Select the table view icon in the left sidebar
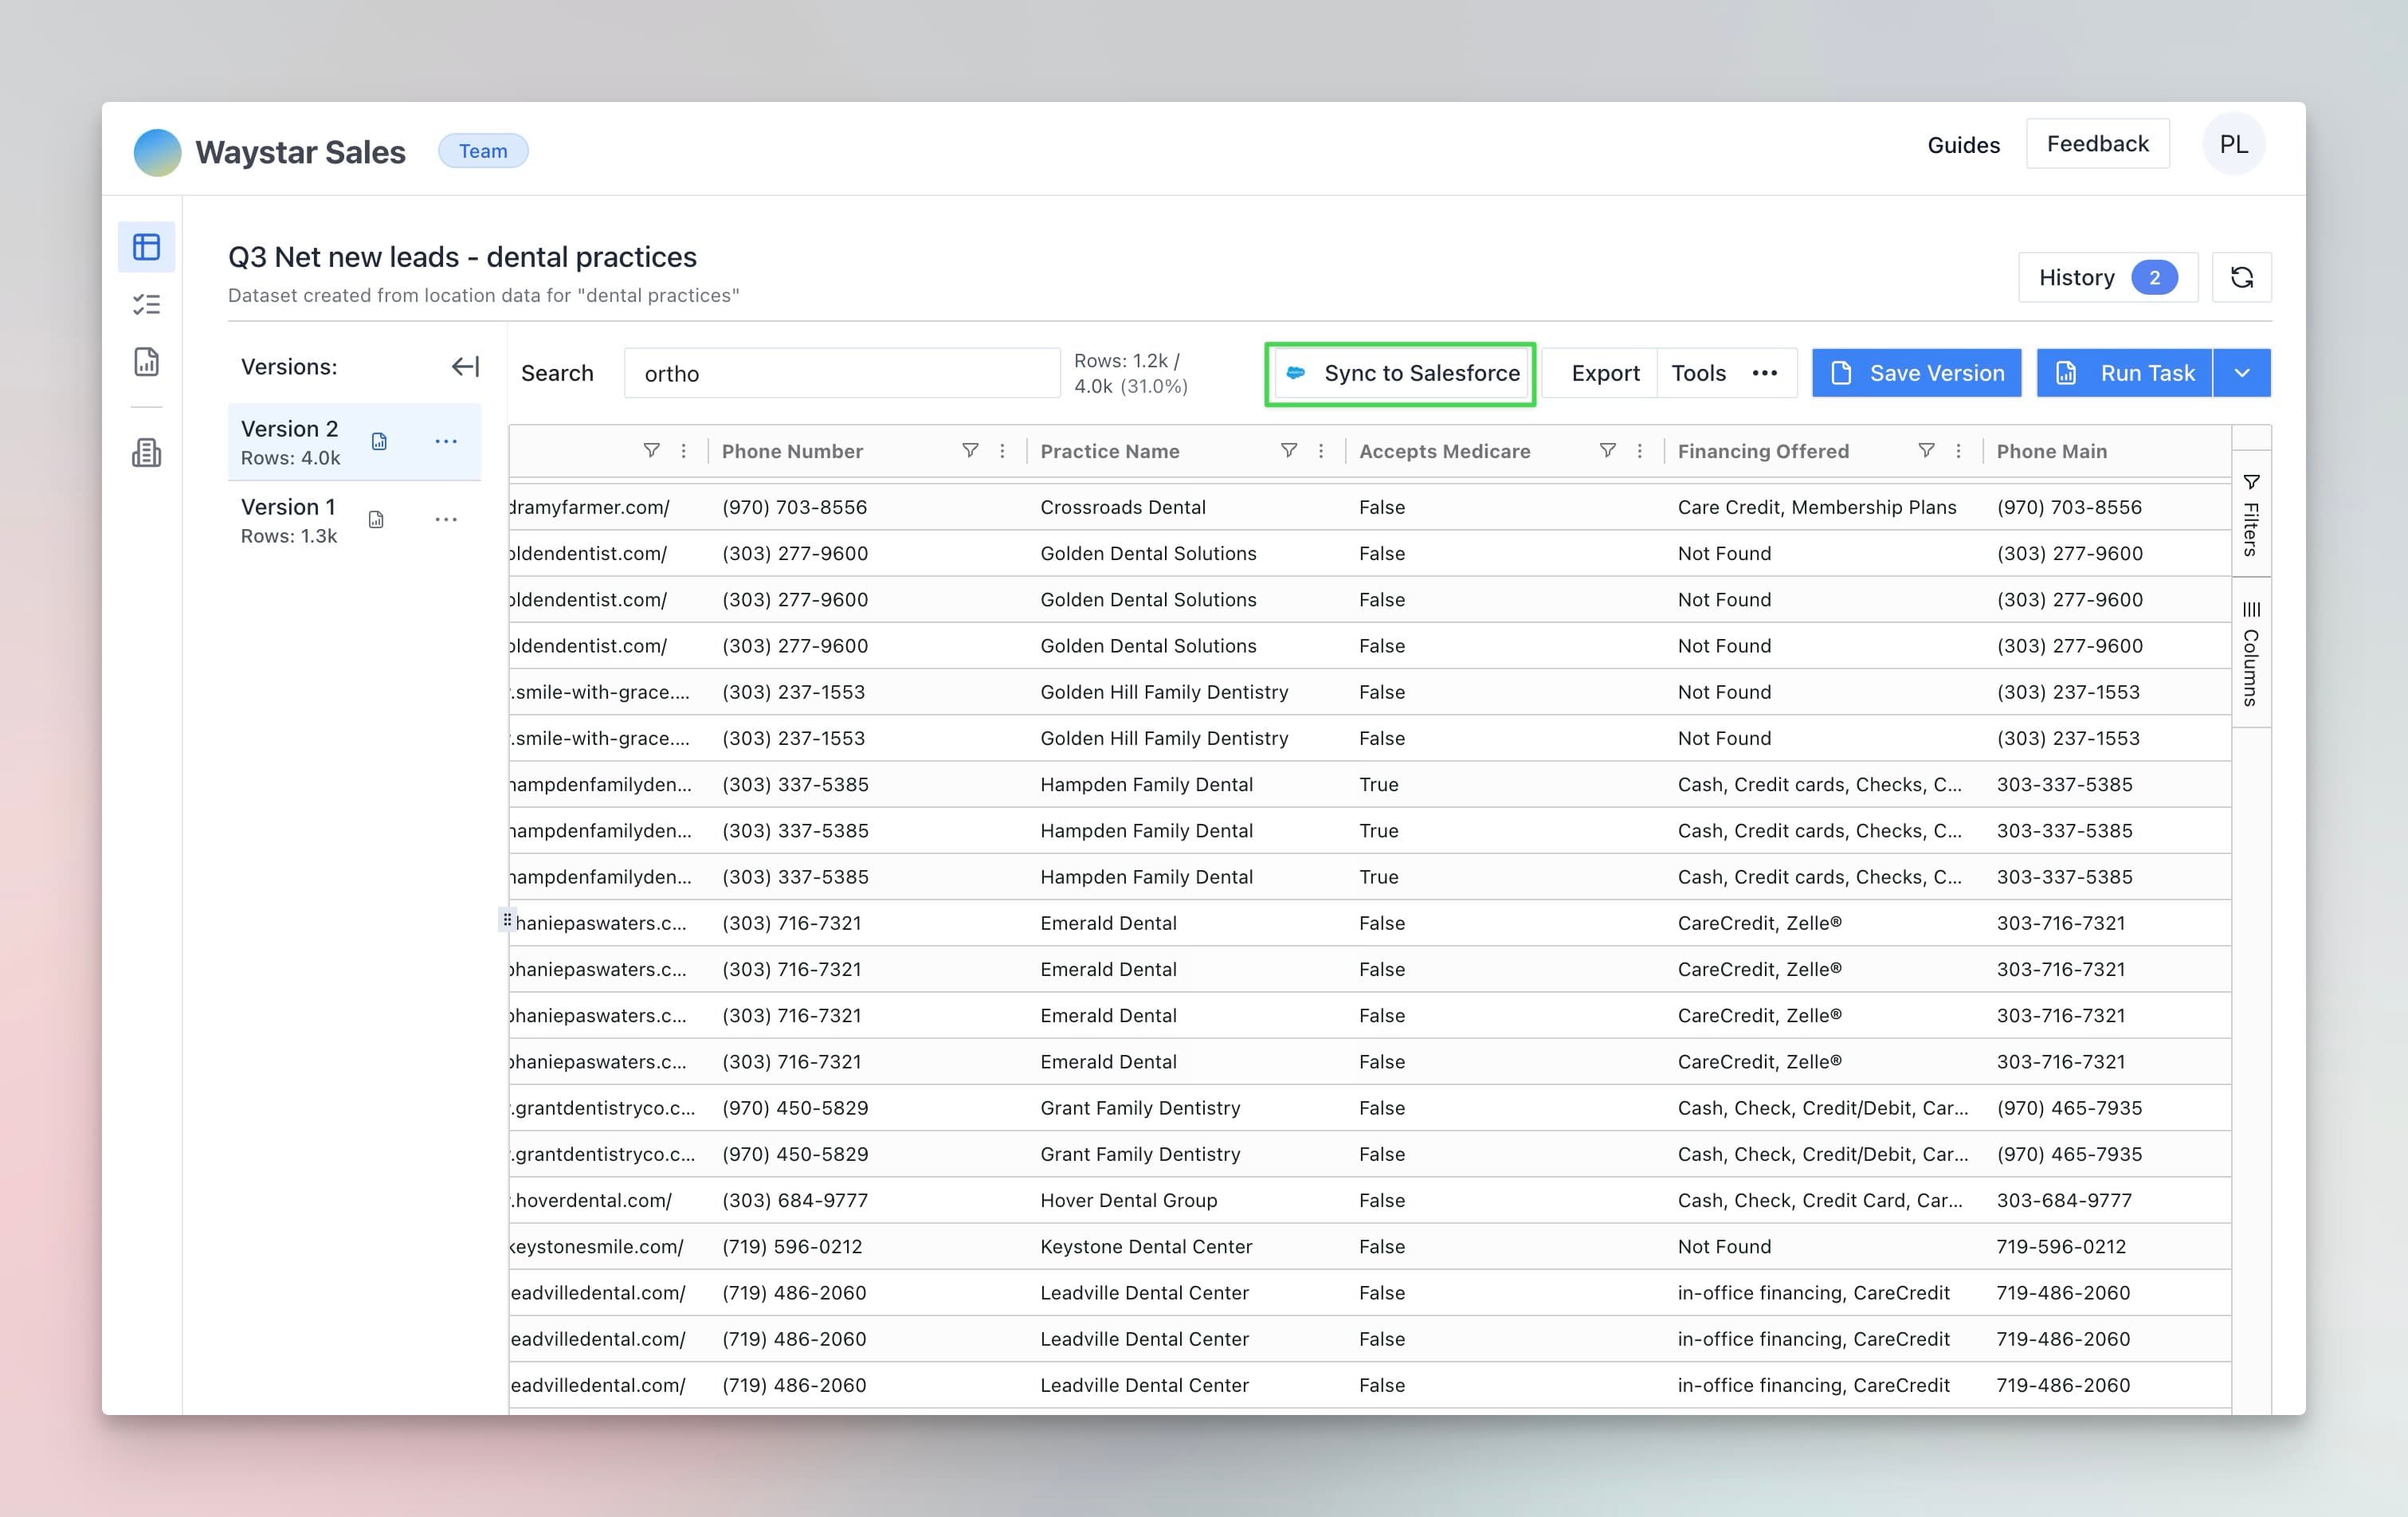 pyautogui.click(x=146, y=246)
